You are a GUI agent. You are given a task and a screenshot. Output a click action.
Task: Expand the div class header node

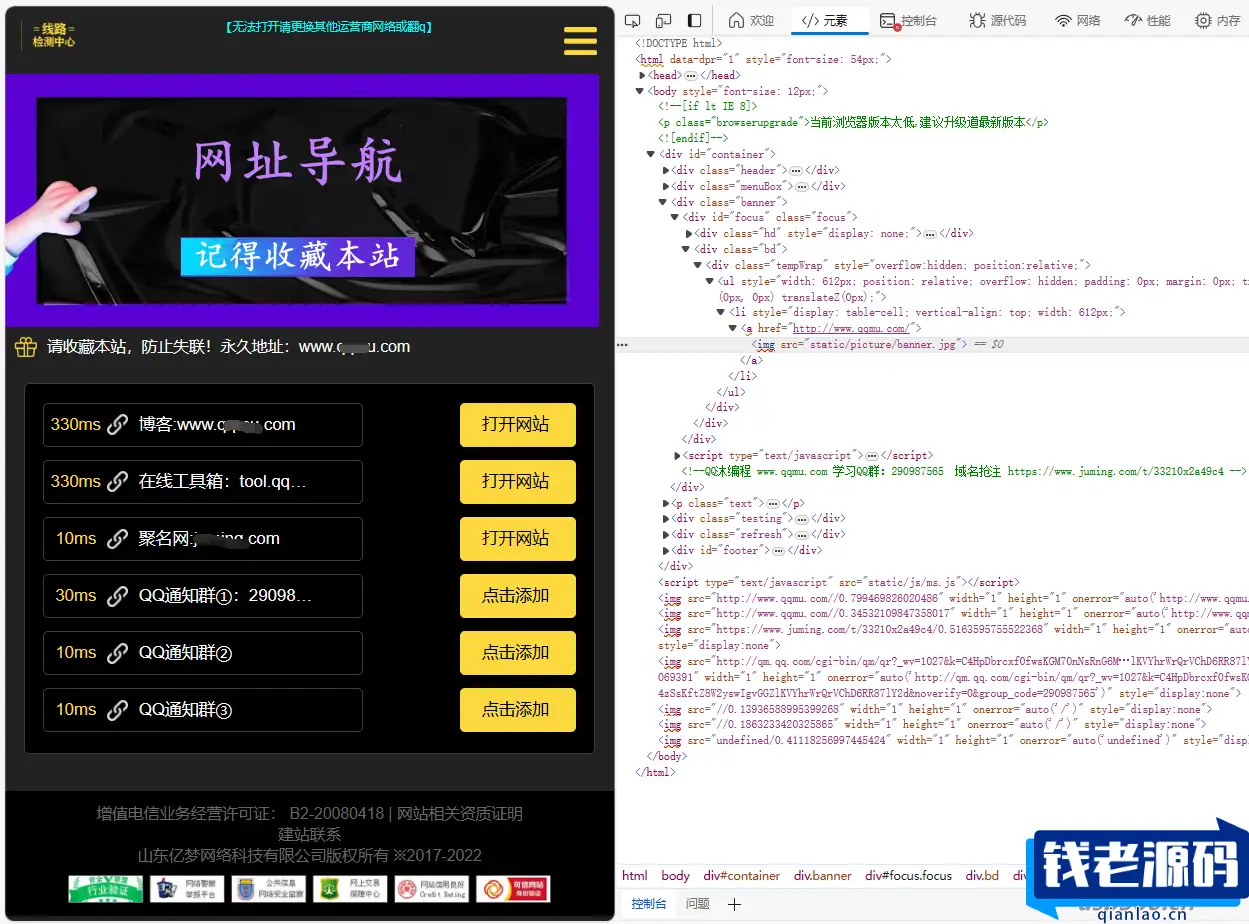tap(666, 171)
